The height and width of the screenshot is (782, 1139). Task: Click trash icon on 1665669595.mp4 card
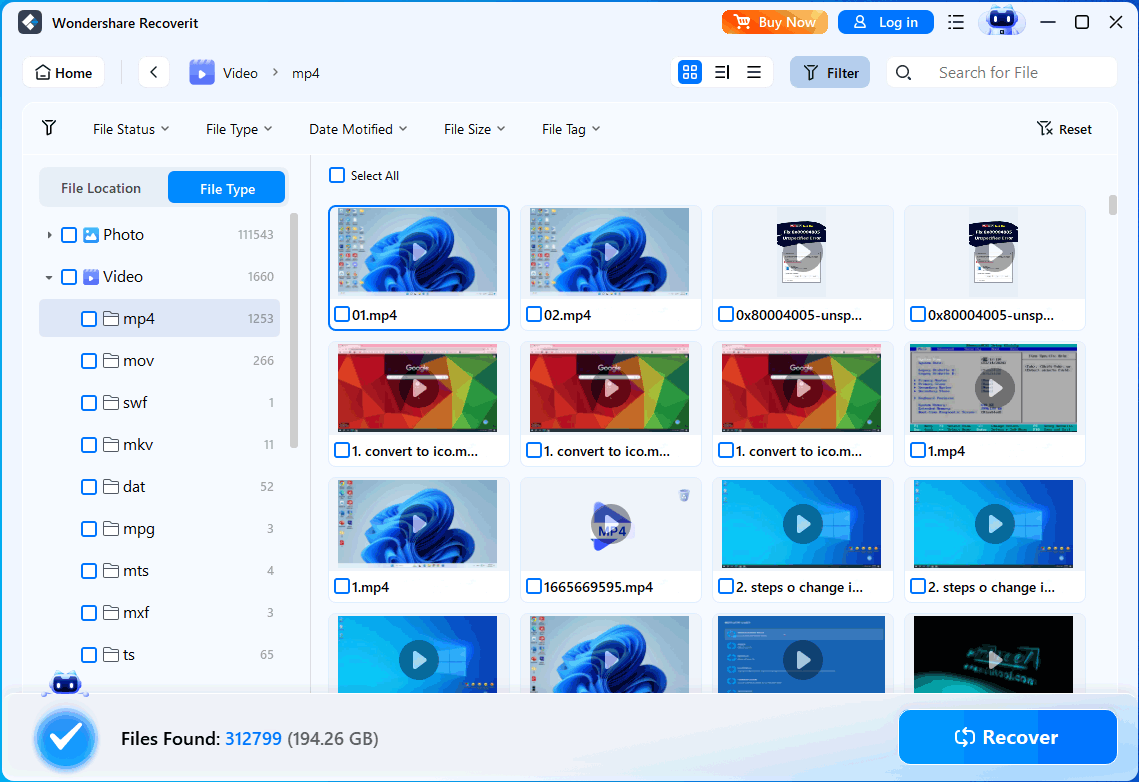684,495
